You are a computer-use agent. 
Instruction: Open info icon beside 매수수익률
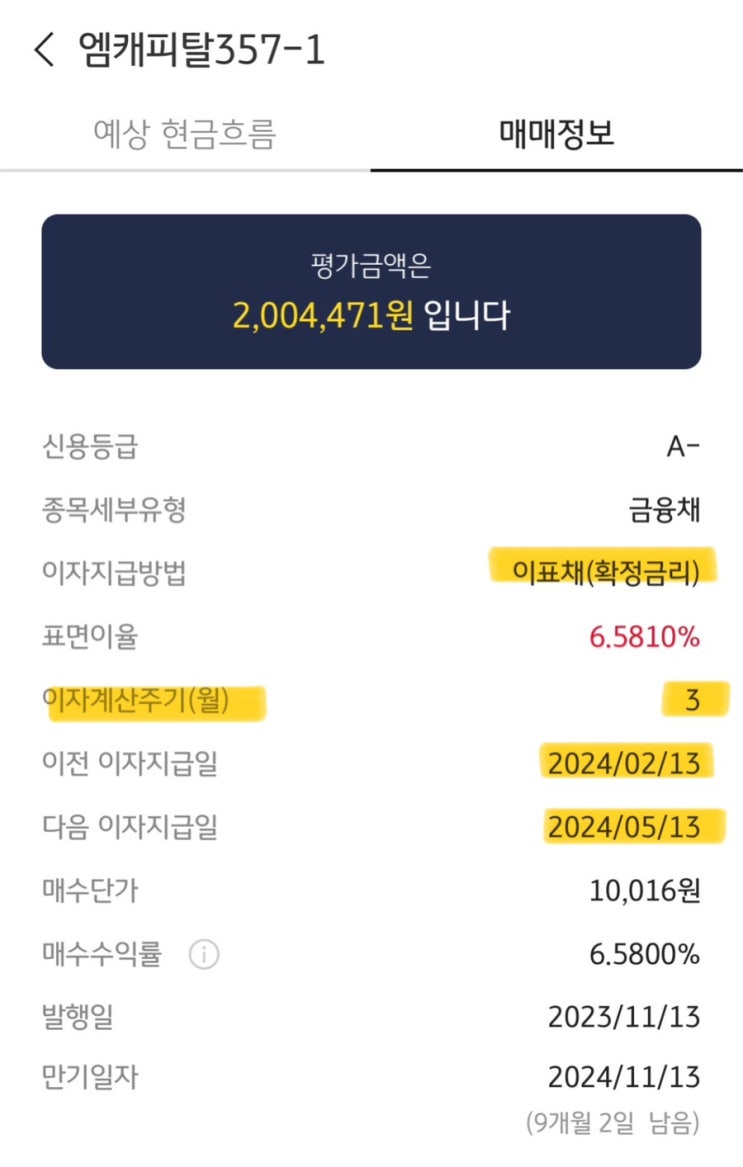[x=204, y=953]
